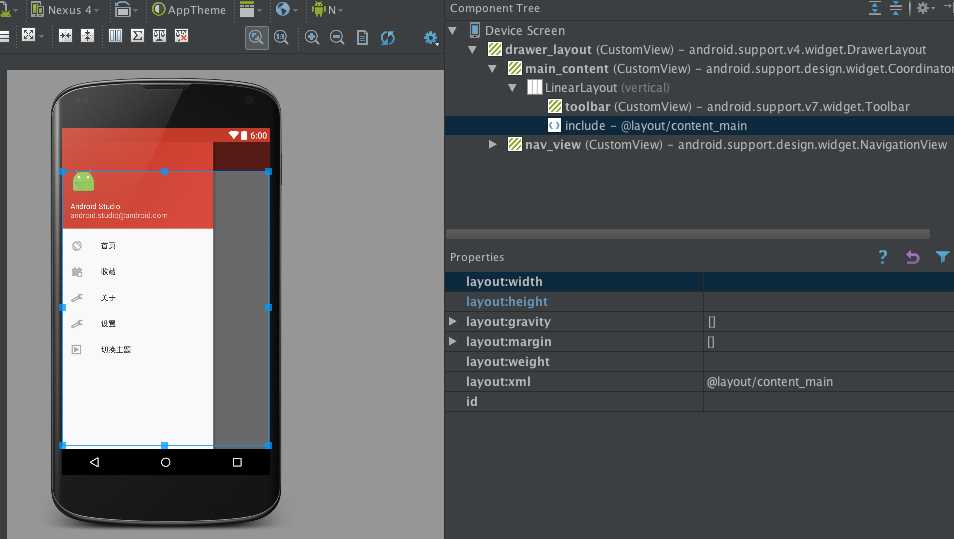Open the activity association dropdown icon

pos(249,10)
